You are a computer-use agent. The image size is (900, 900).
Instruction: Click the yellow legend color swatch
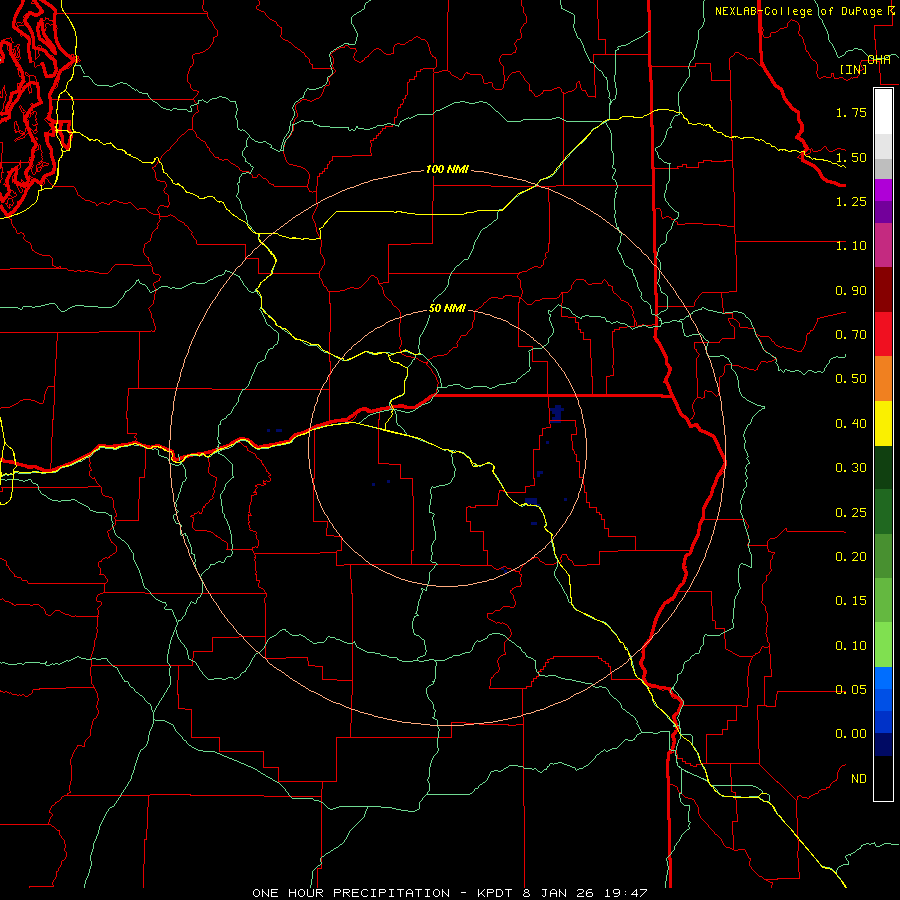pos(883,423)
